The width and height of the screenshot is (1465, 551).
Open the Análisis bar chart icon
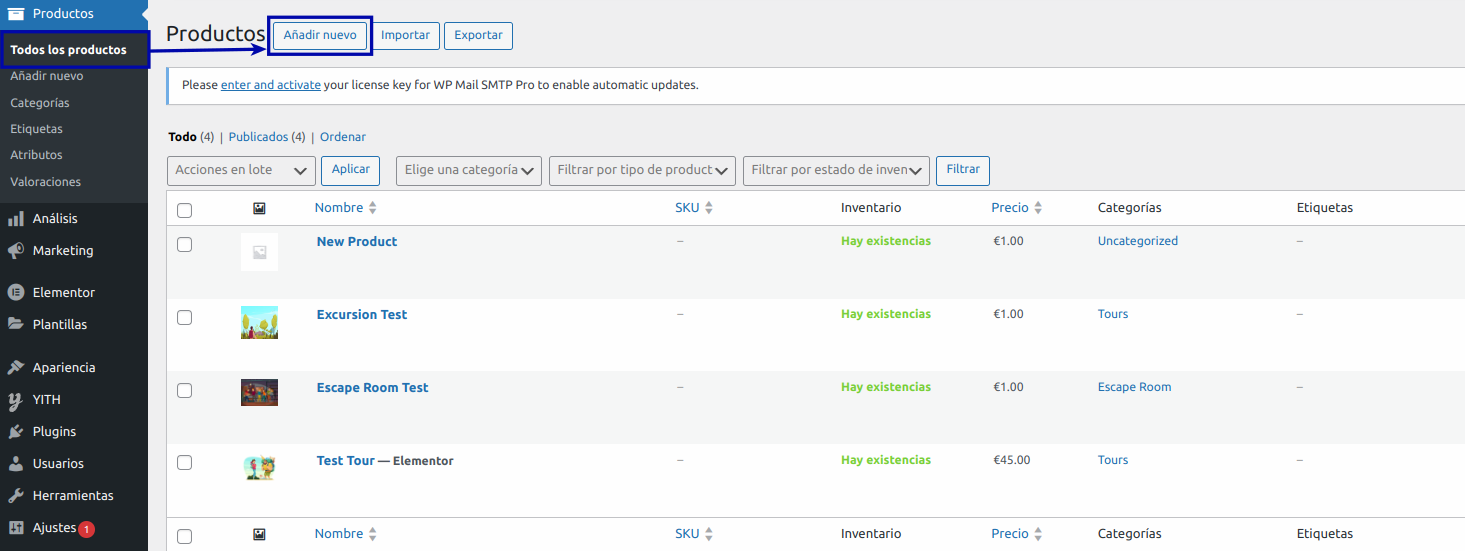pos(16,219)
